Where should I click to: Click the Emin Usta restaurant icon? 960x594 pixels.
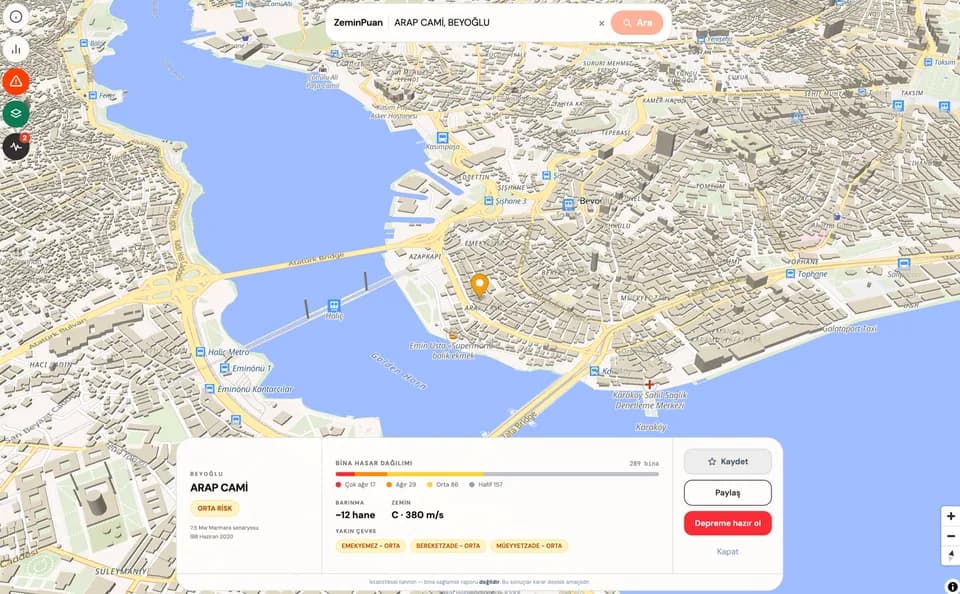[x=452, y=336]
